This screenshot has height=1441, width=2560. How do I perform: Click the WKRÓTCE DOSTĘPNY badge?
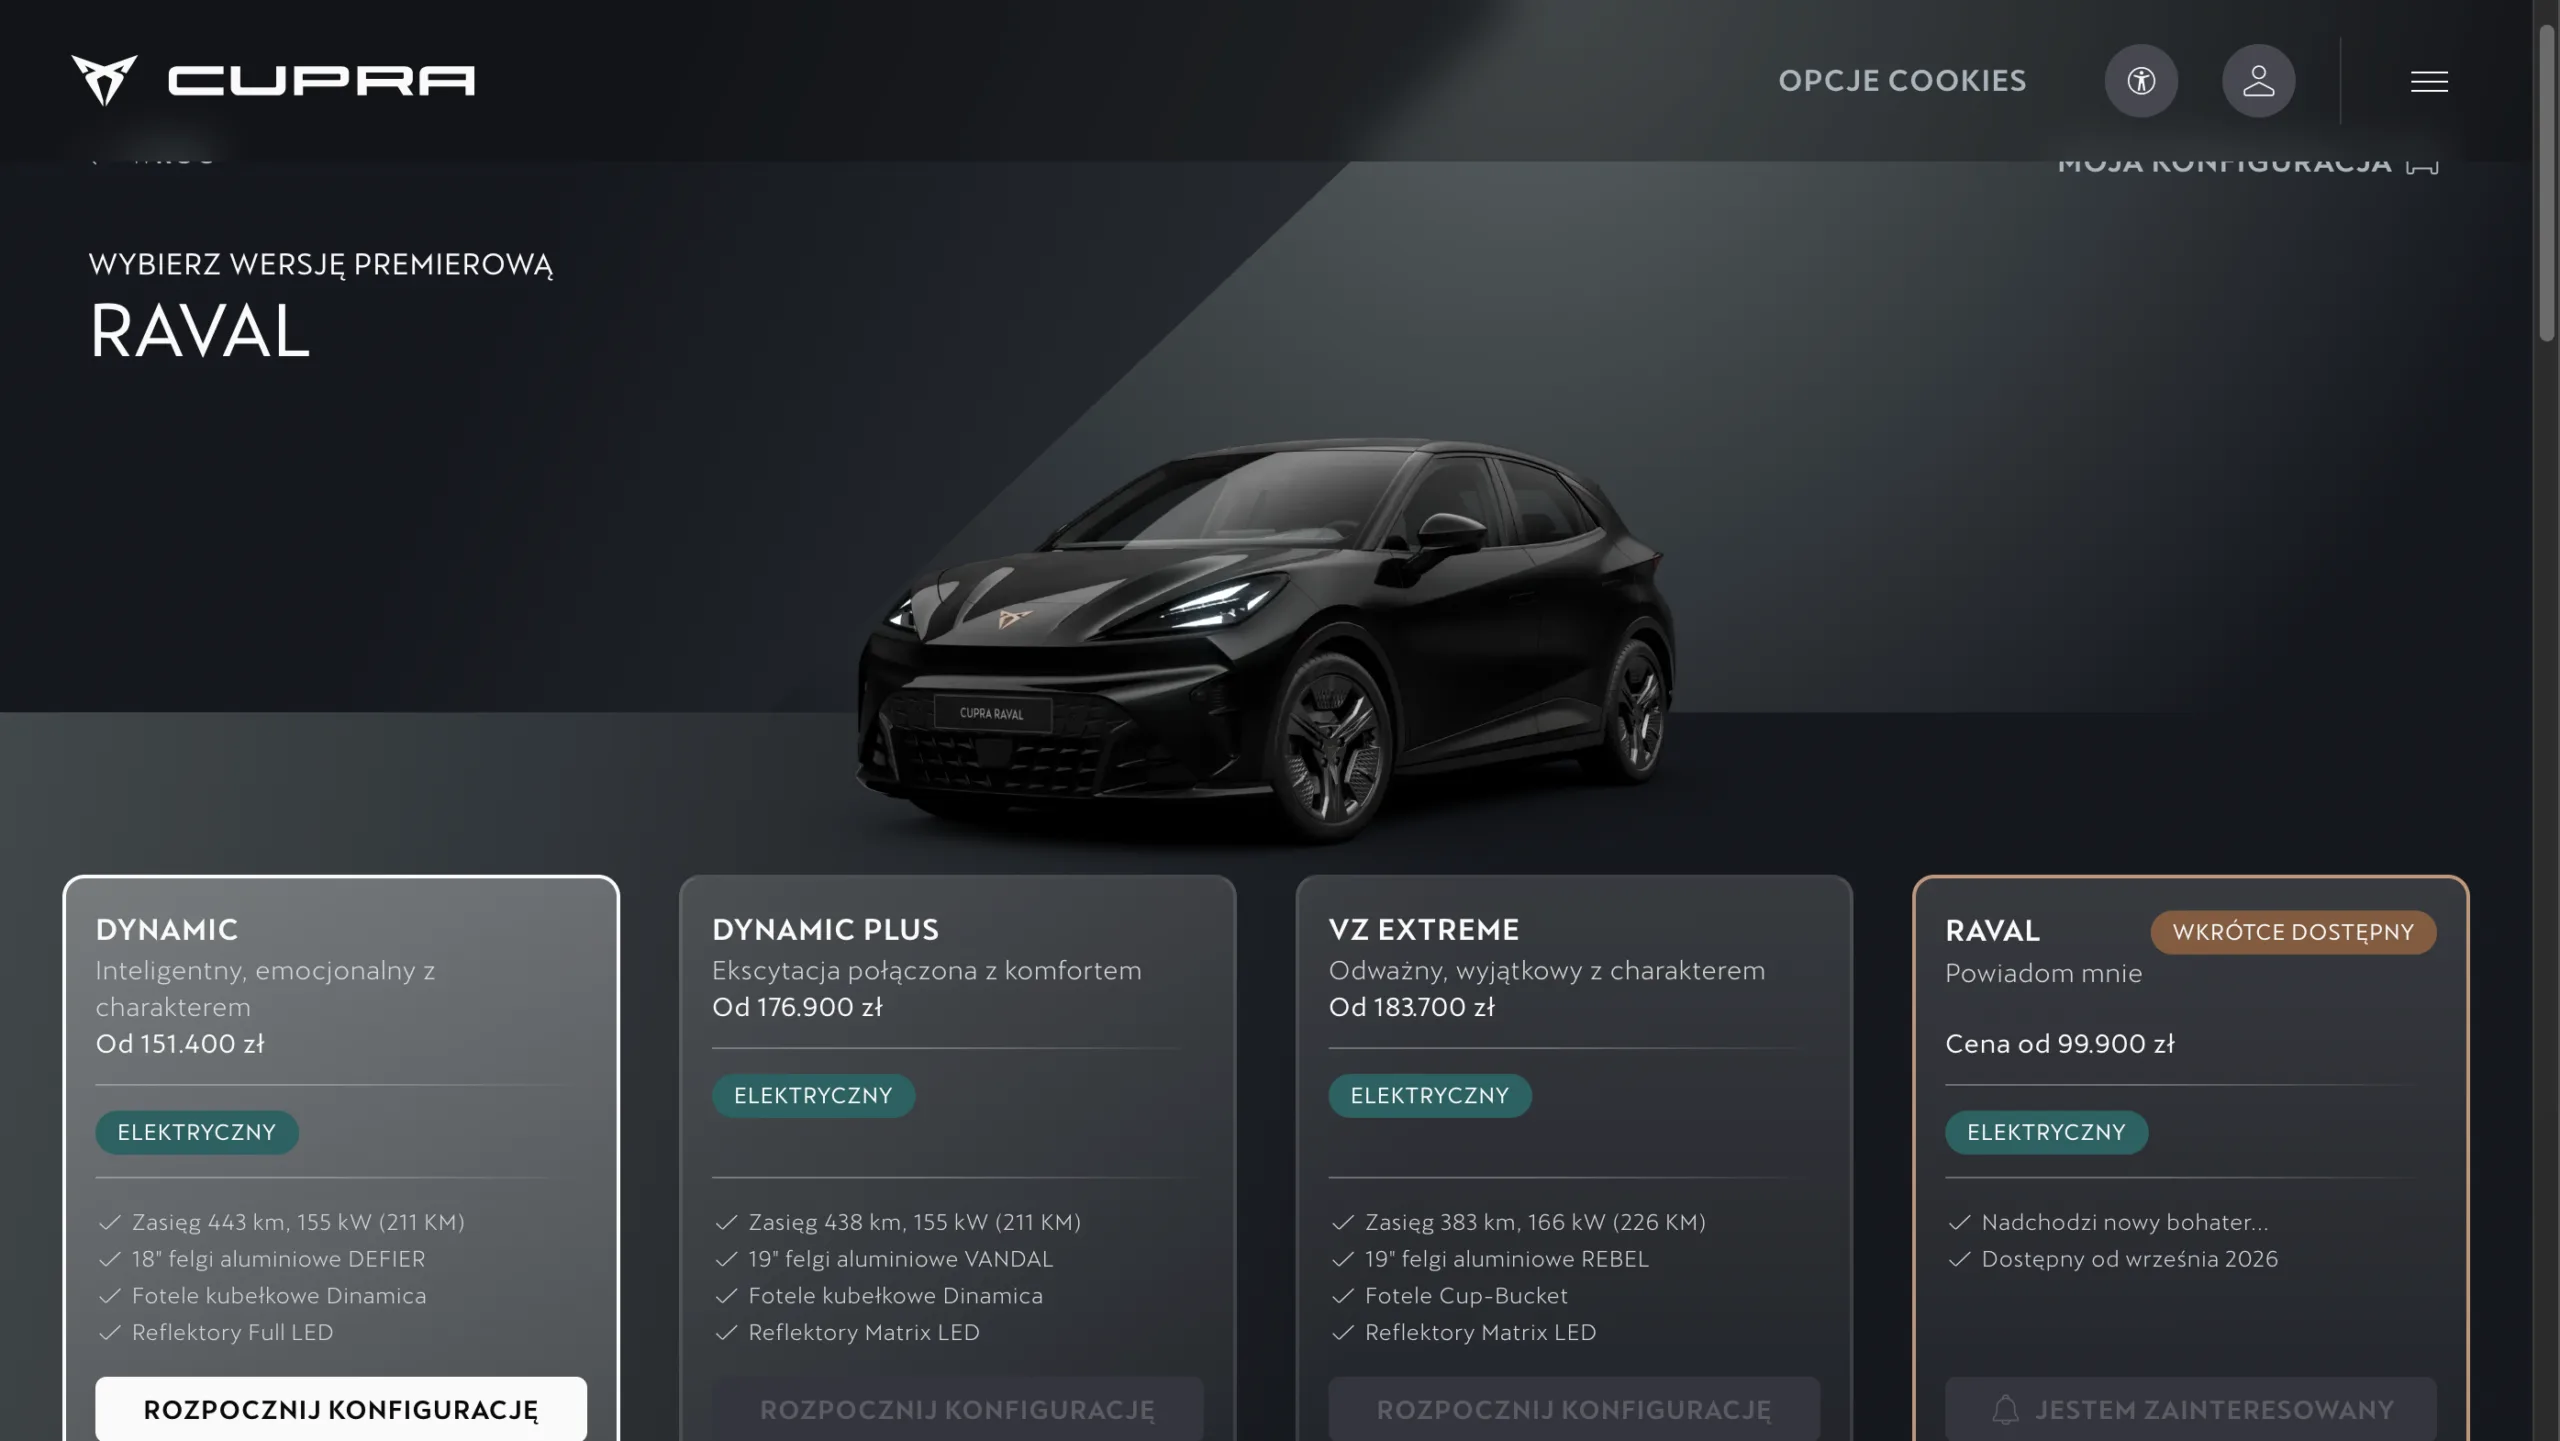click(2293, 932)
